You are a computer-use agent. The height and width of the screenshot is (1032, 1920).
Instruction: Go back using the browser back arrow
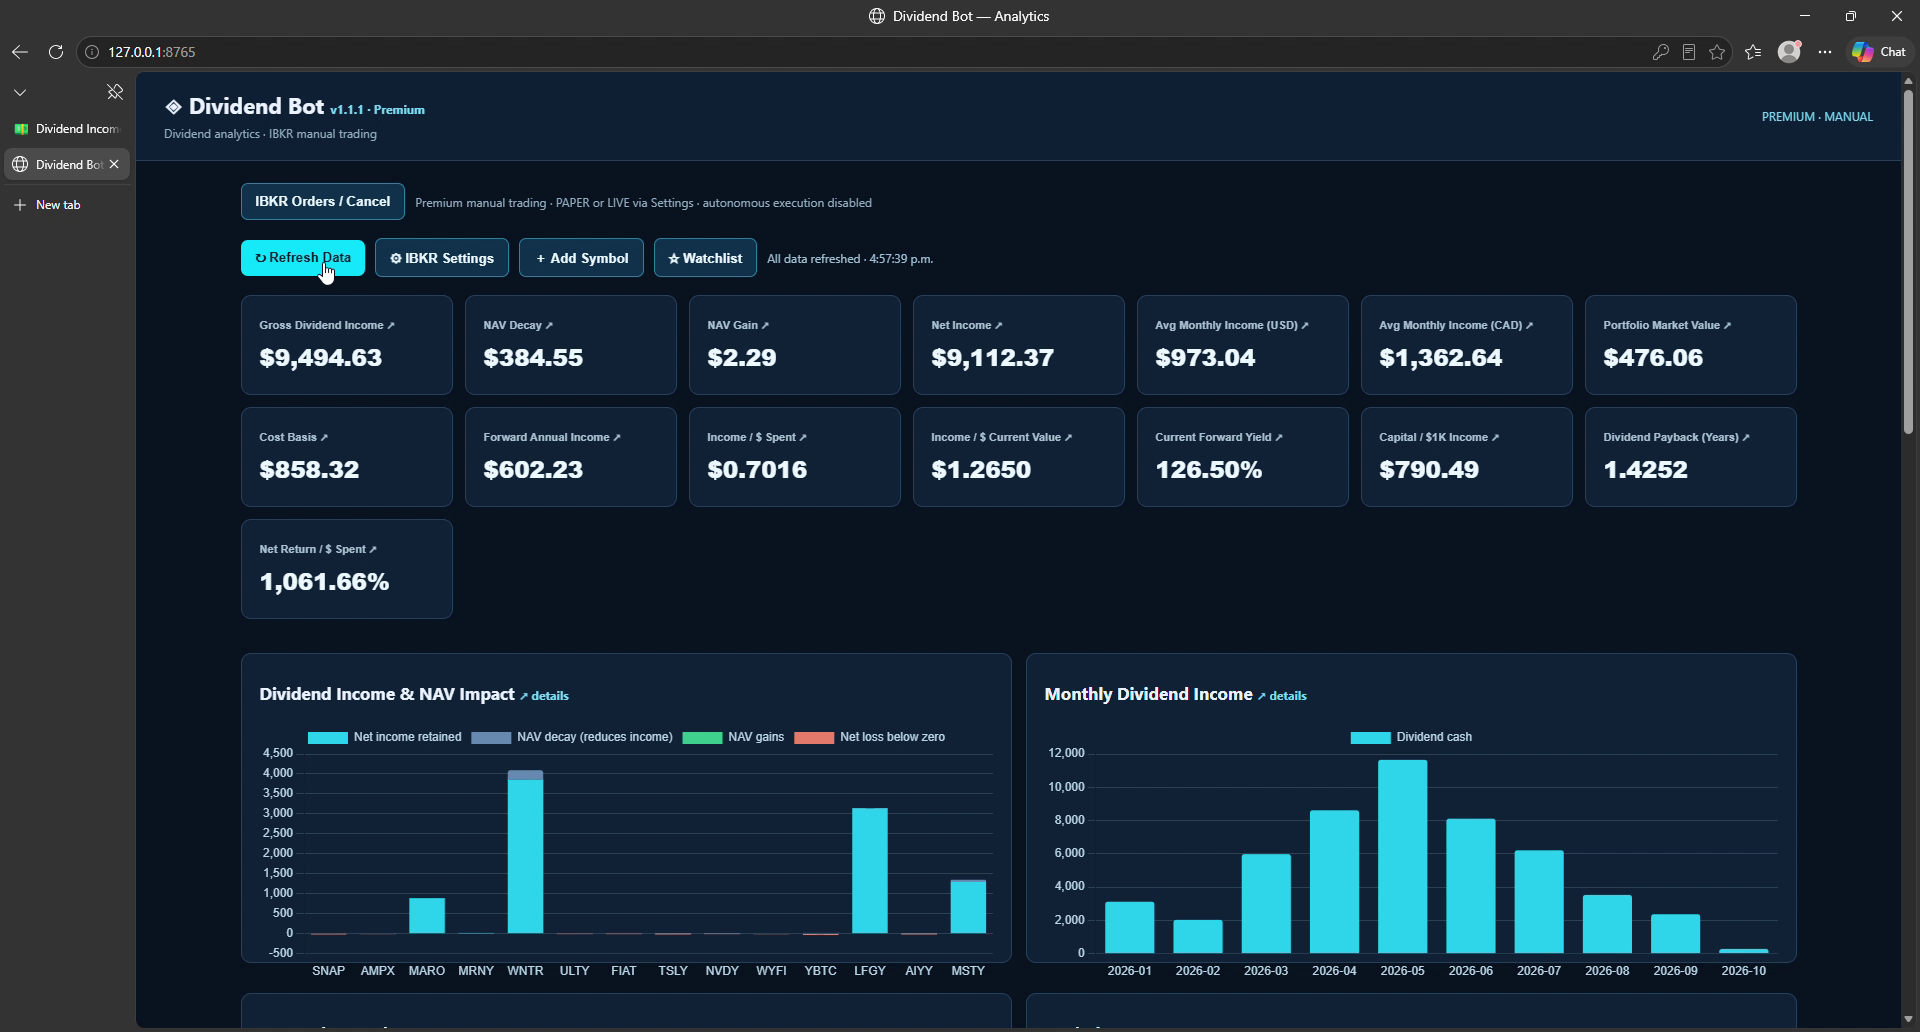pyautogui.click(x=20, y=52)
